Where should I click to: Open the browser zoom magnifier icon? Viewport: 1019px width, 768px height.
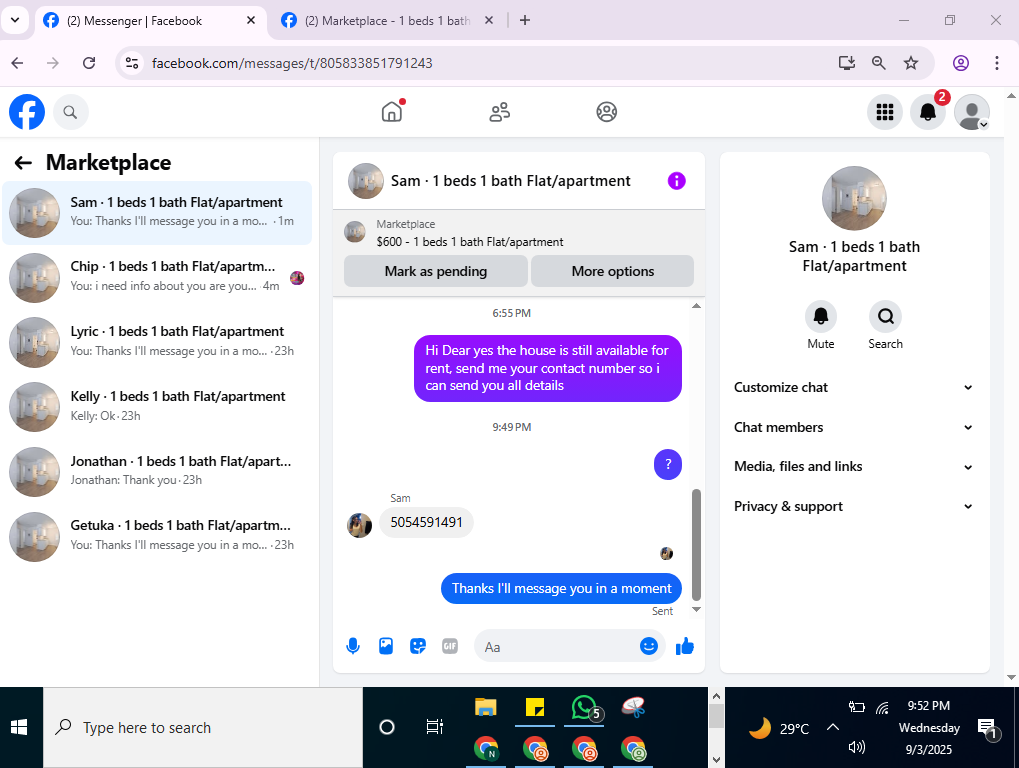point(879,63)
